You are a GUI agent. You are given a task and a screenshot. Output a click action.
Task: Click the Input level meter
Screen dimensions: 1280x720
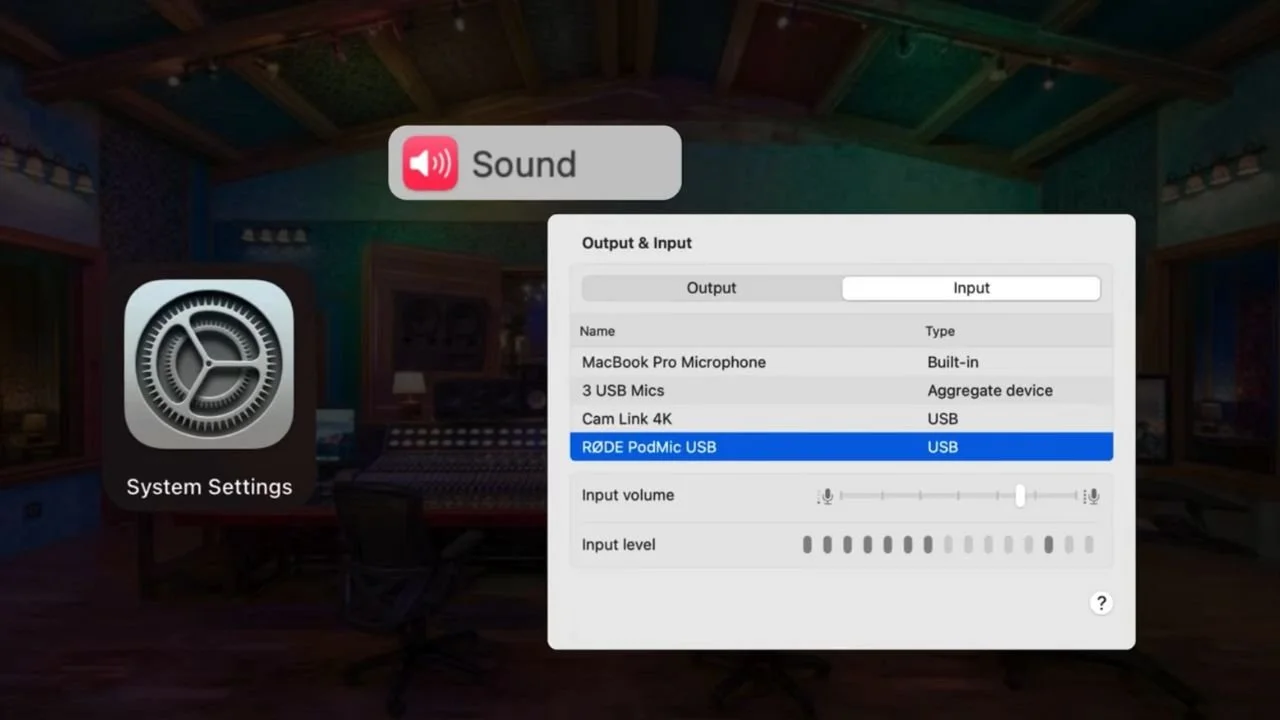[x=948, y=545]
